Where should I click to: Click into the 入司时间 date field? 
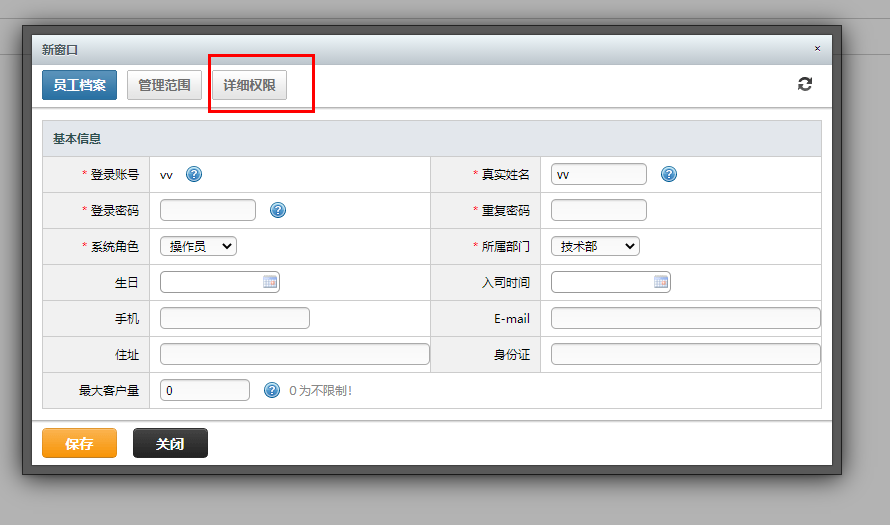(x=611, y=282)
